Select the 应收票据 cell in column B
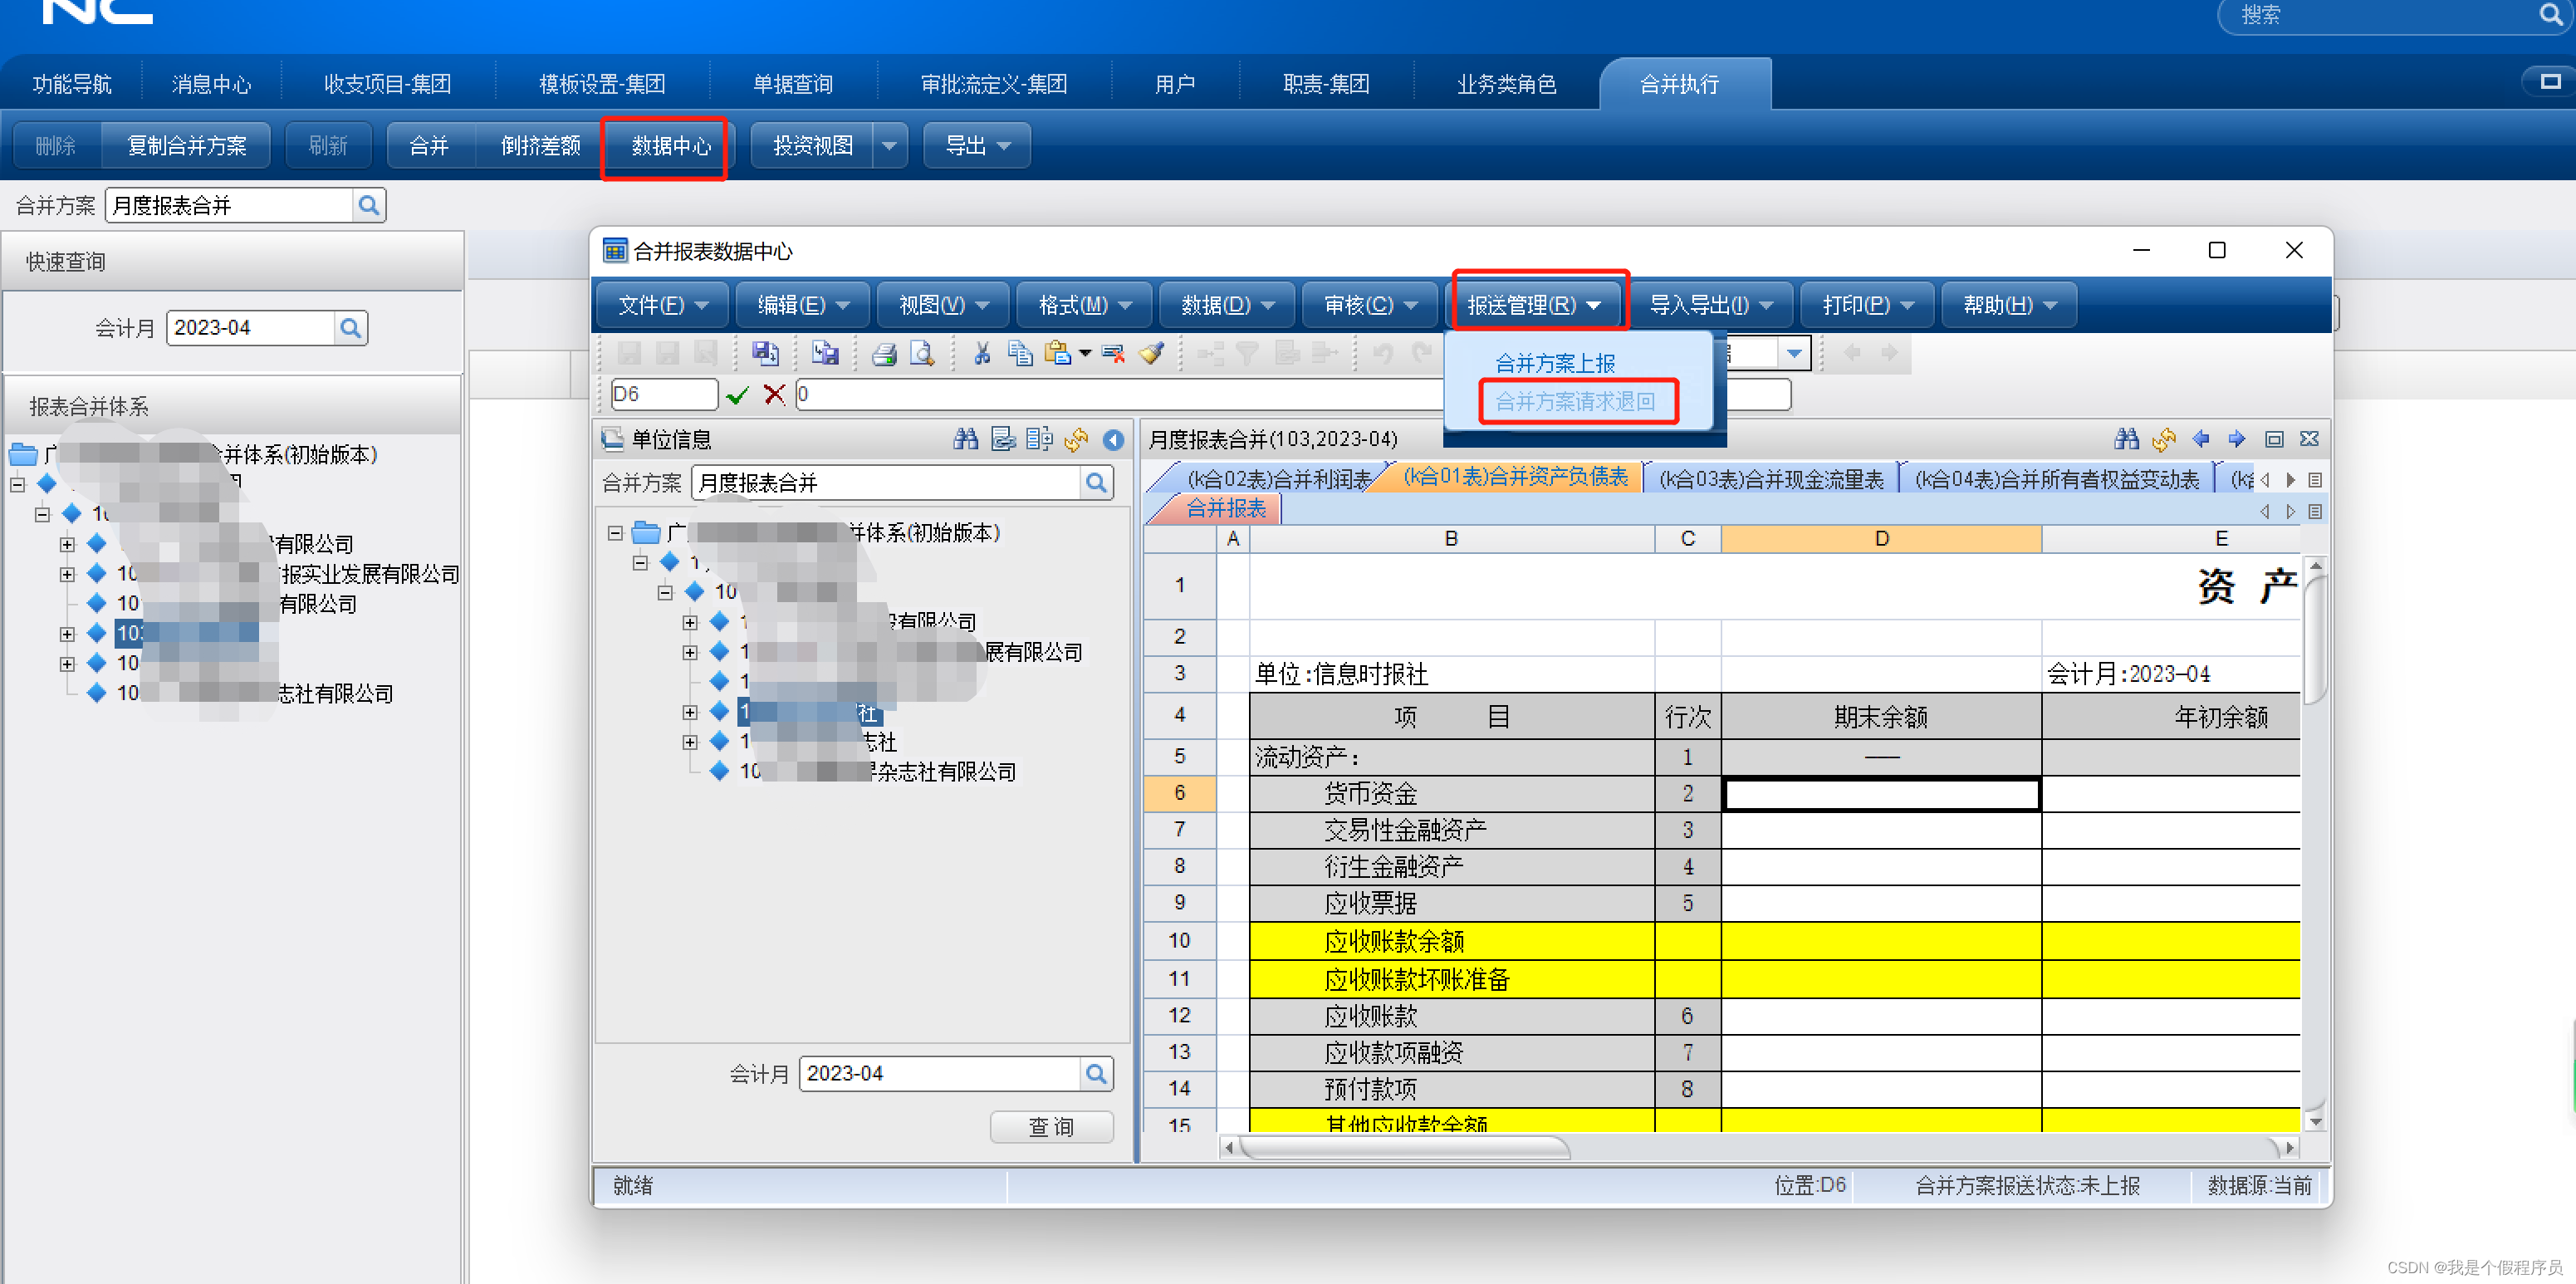Screen dimensions: 2576x1284 1451,904
